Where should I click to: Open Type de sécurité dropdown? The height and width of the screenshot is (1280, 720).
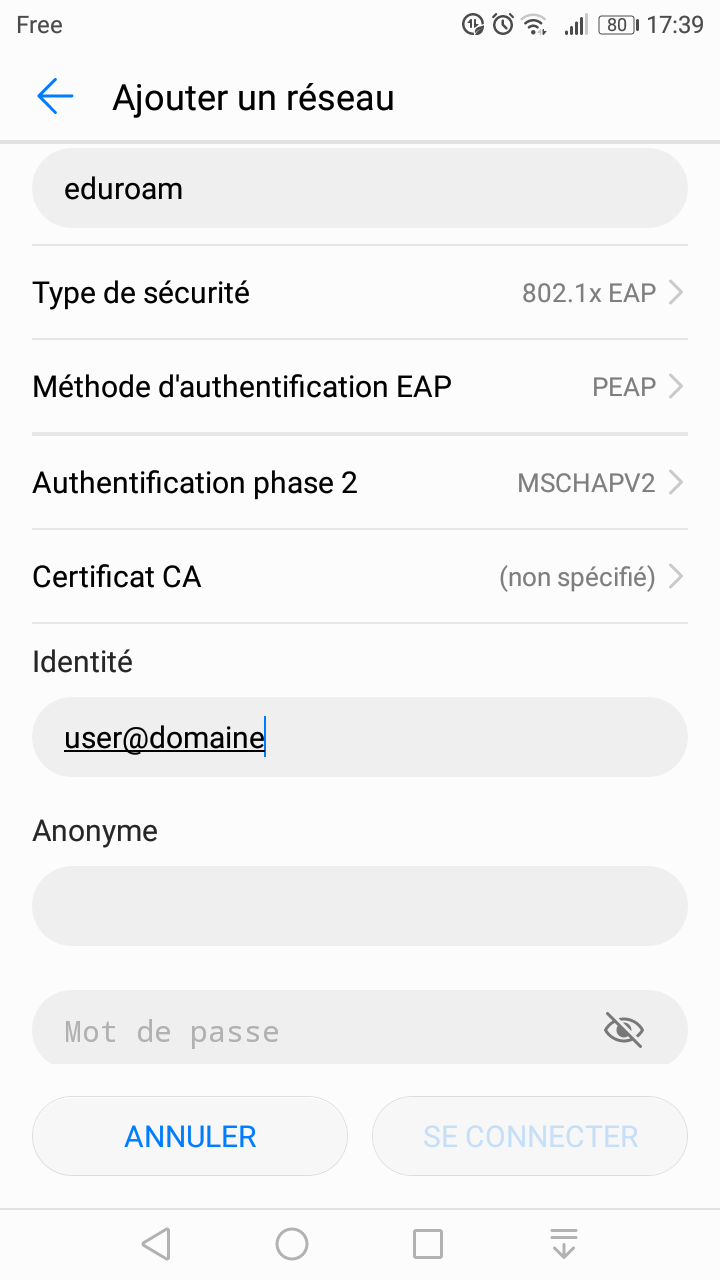360,293
